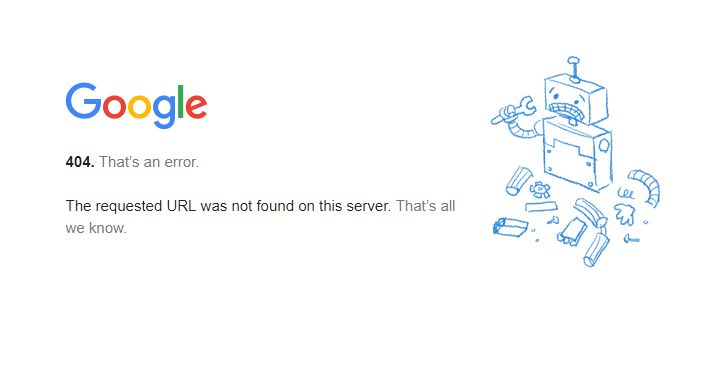Click the open box part at bottom left
Screen dimensions: 721x375
pyautogui.click(x=510, y=227)
